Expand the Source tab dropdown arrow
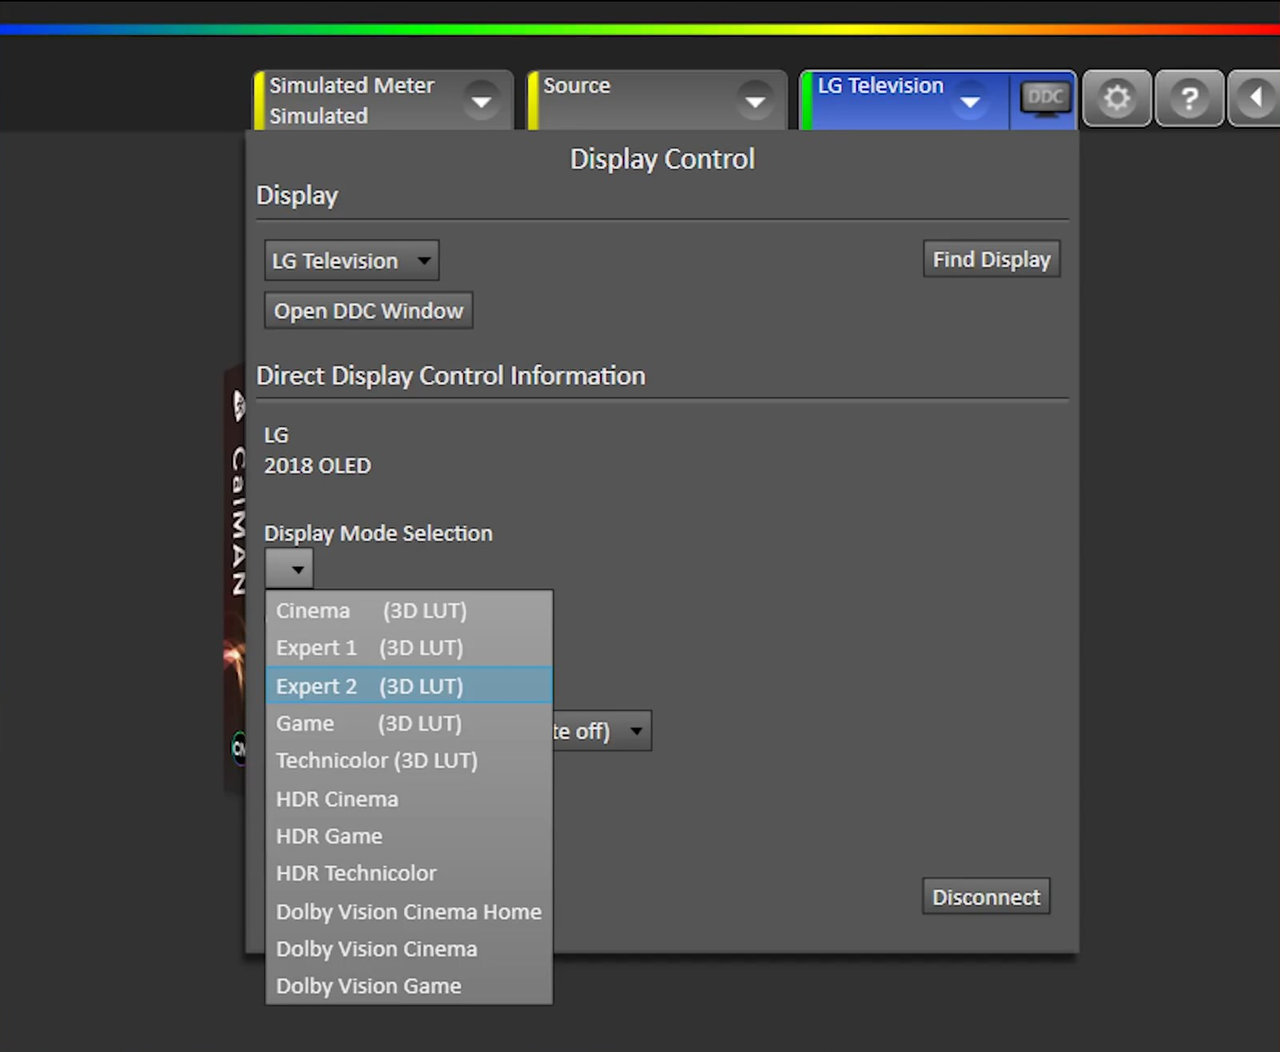Image resolution: width=1280 pixels, height=1052 pixels. point(755,101)
